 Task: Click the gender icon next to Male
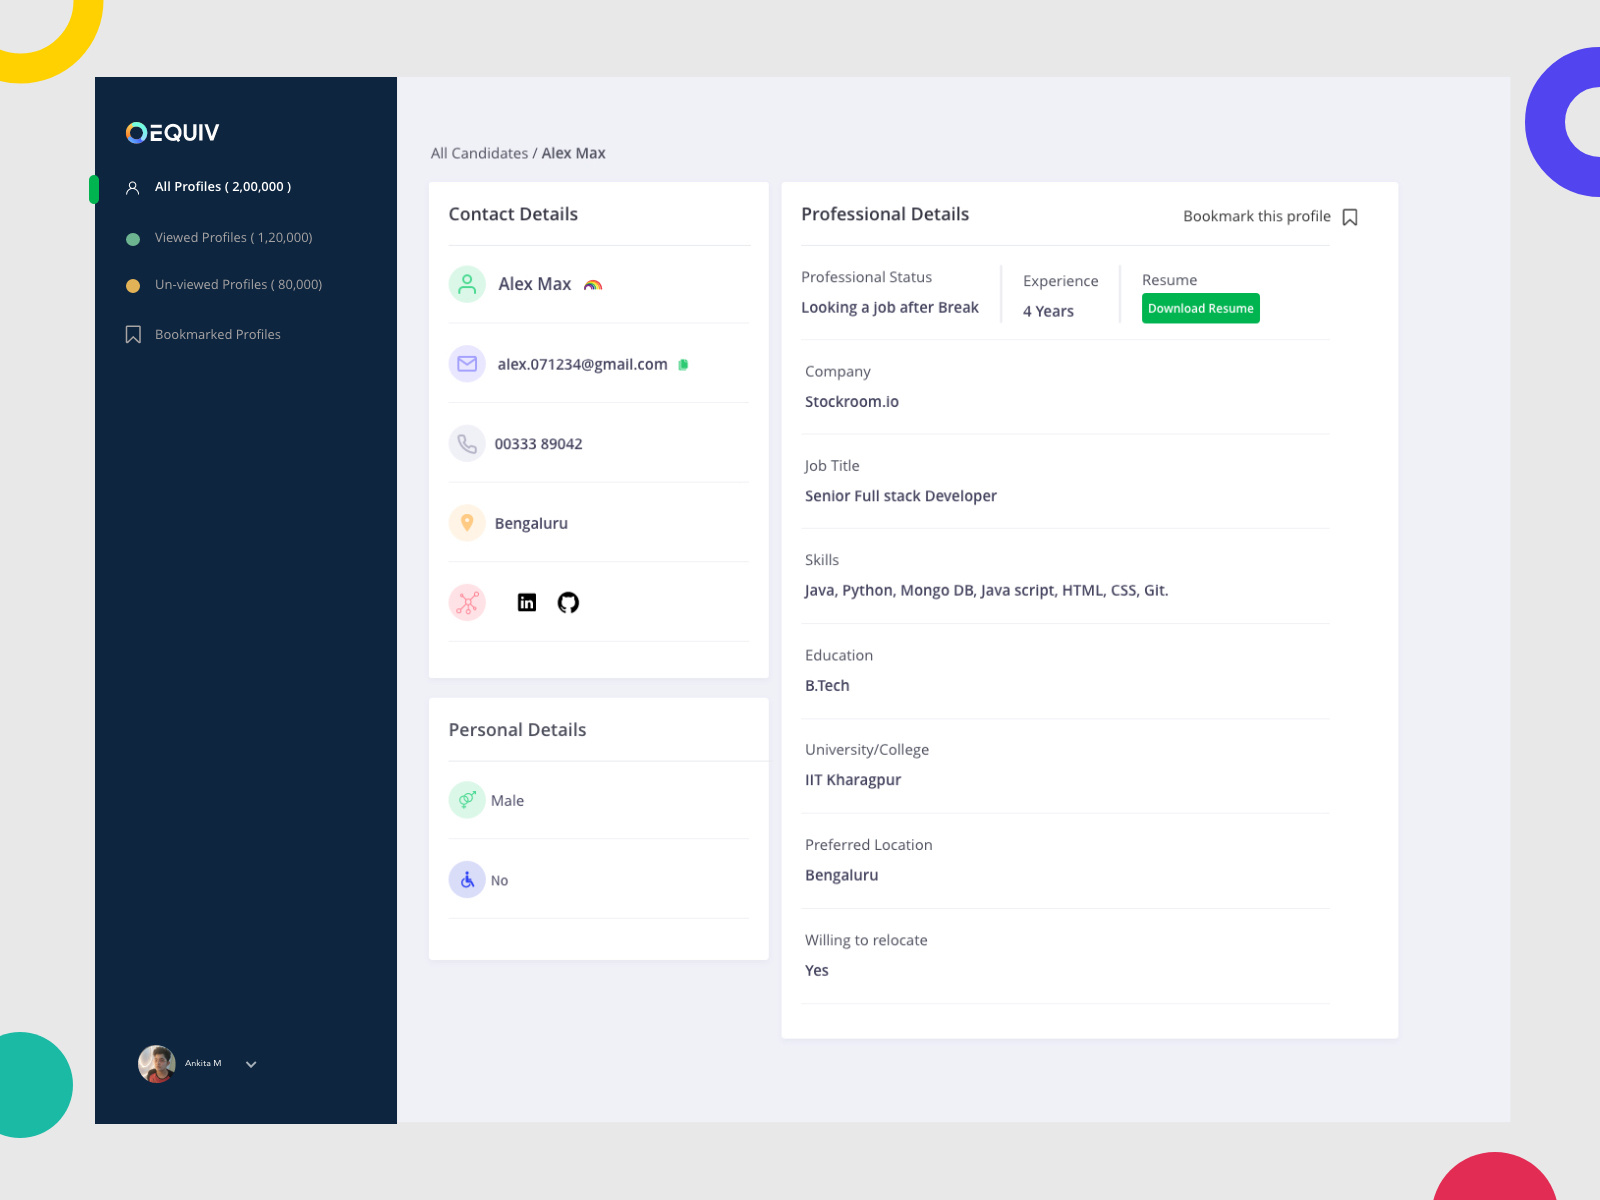[466, 800]
